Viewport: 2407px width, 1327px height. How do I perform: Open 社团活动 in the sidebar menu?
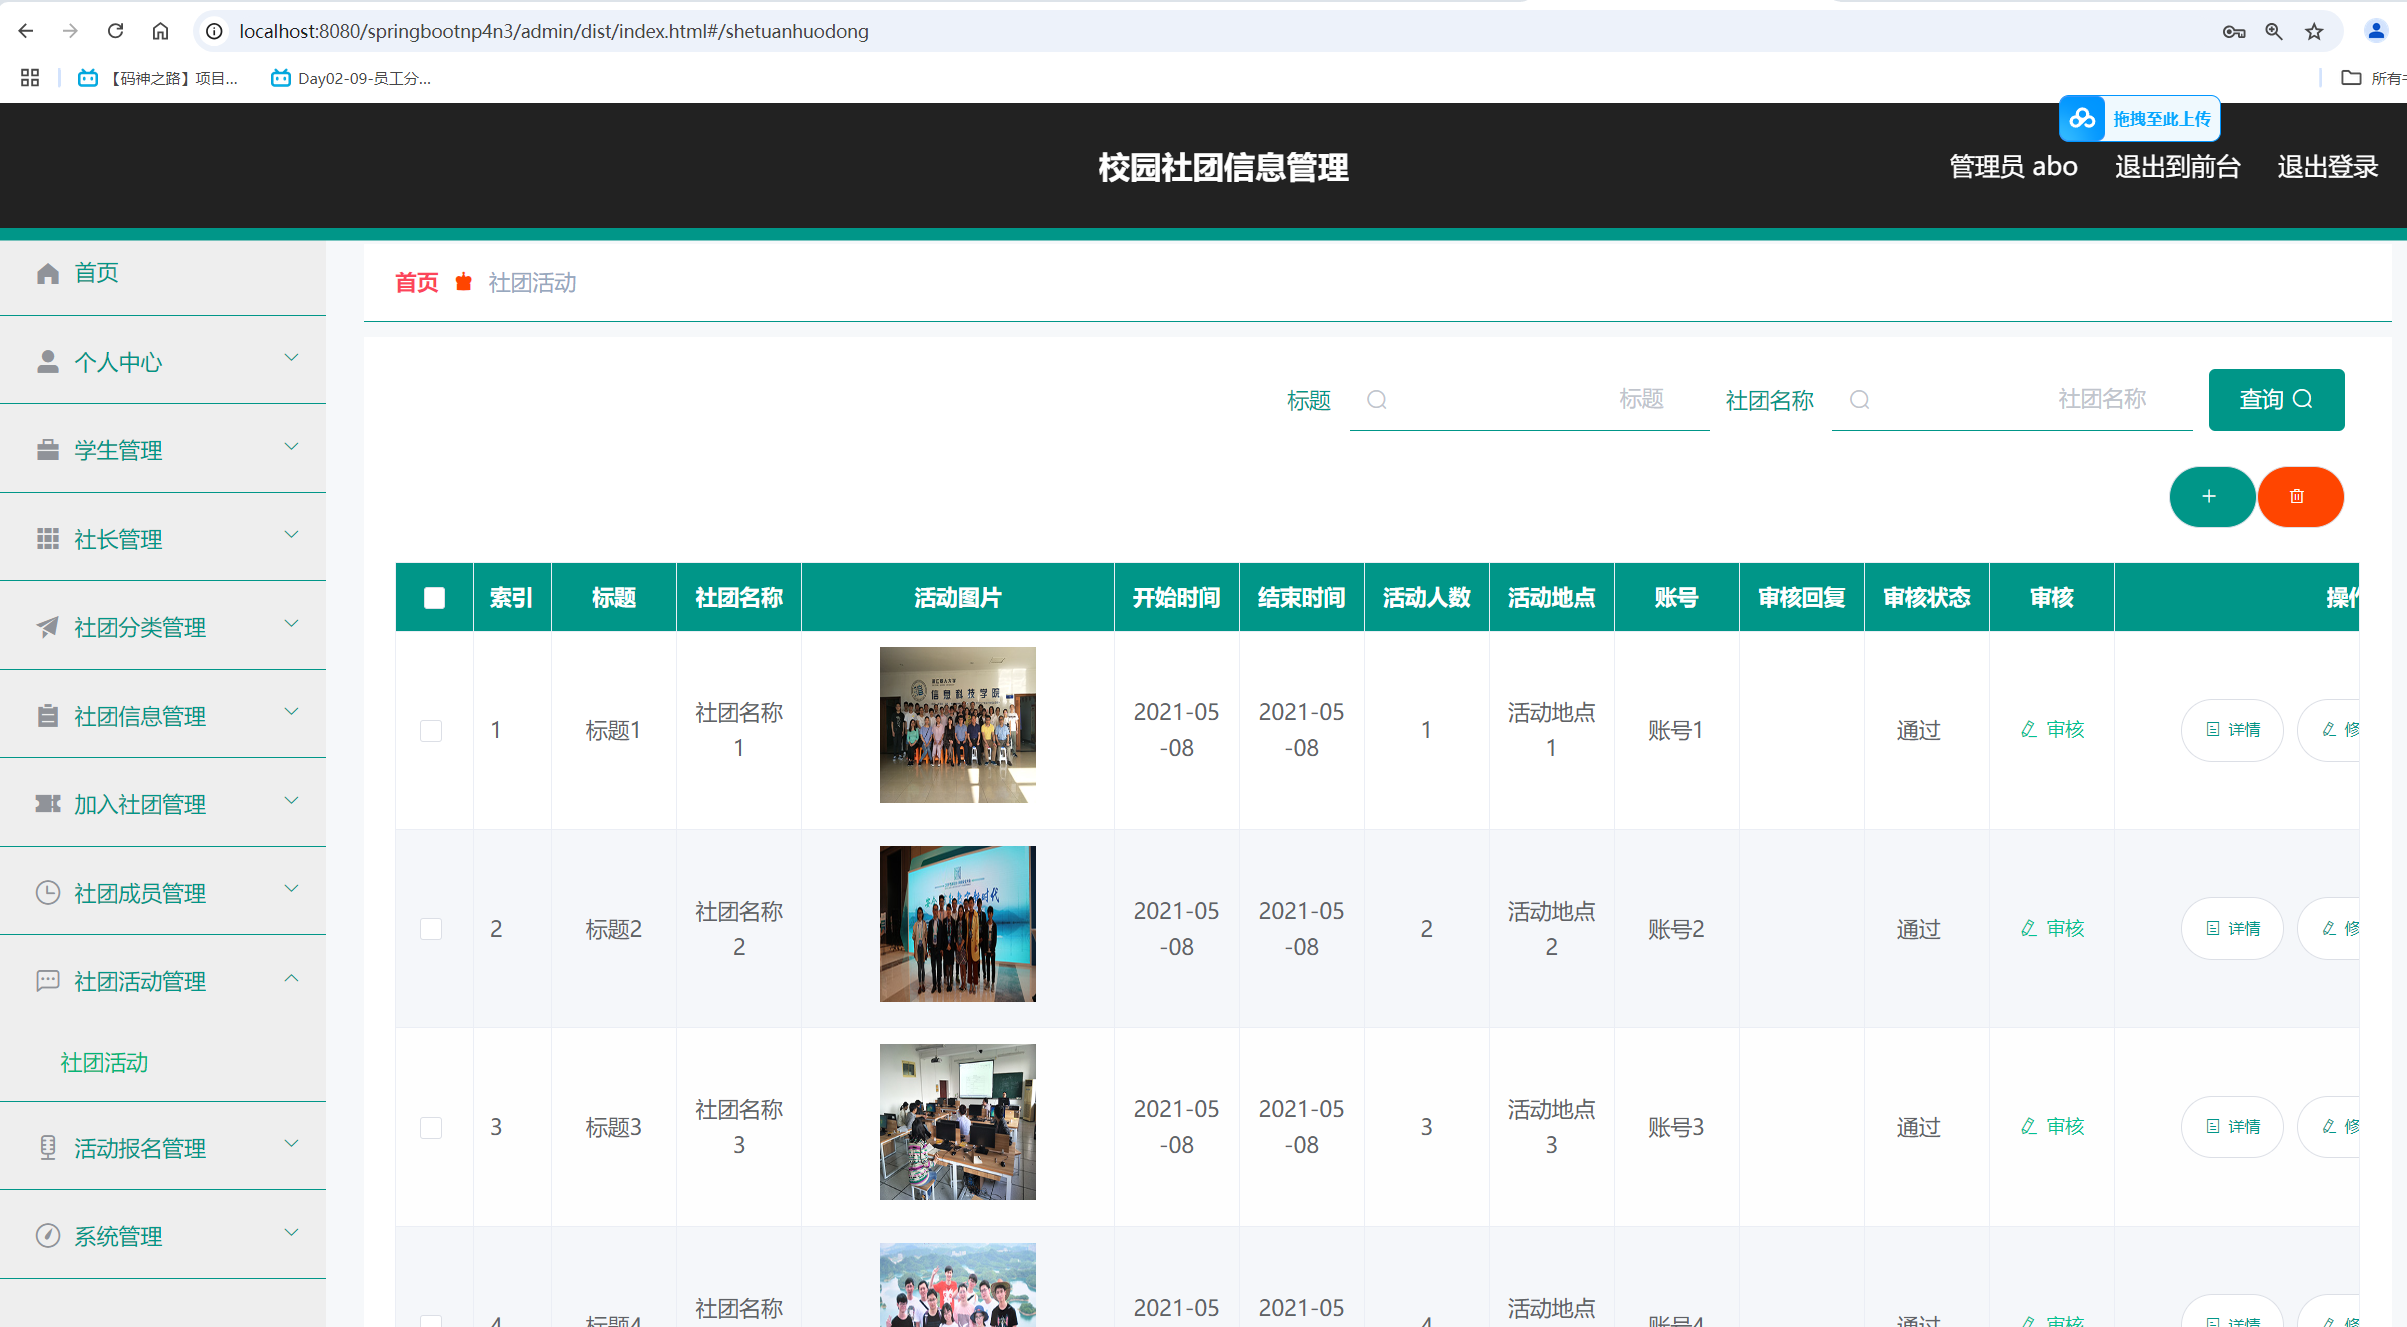[103, 1062]
